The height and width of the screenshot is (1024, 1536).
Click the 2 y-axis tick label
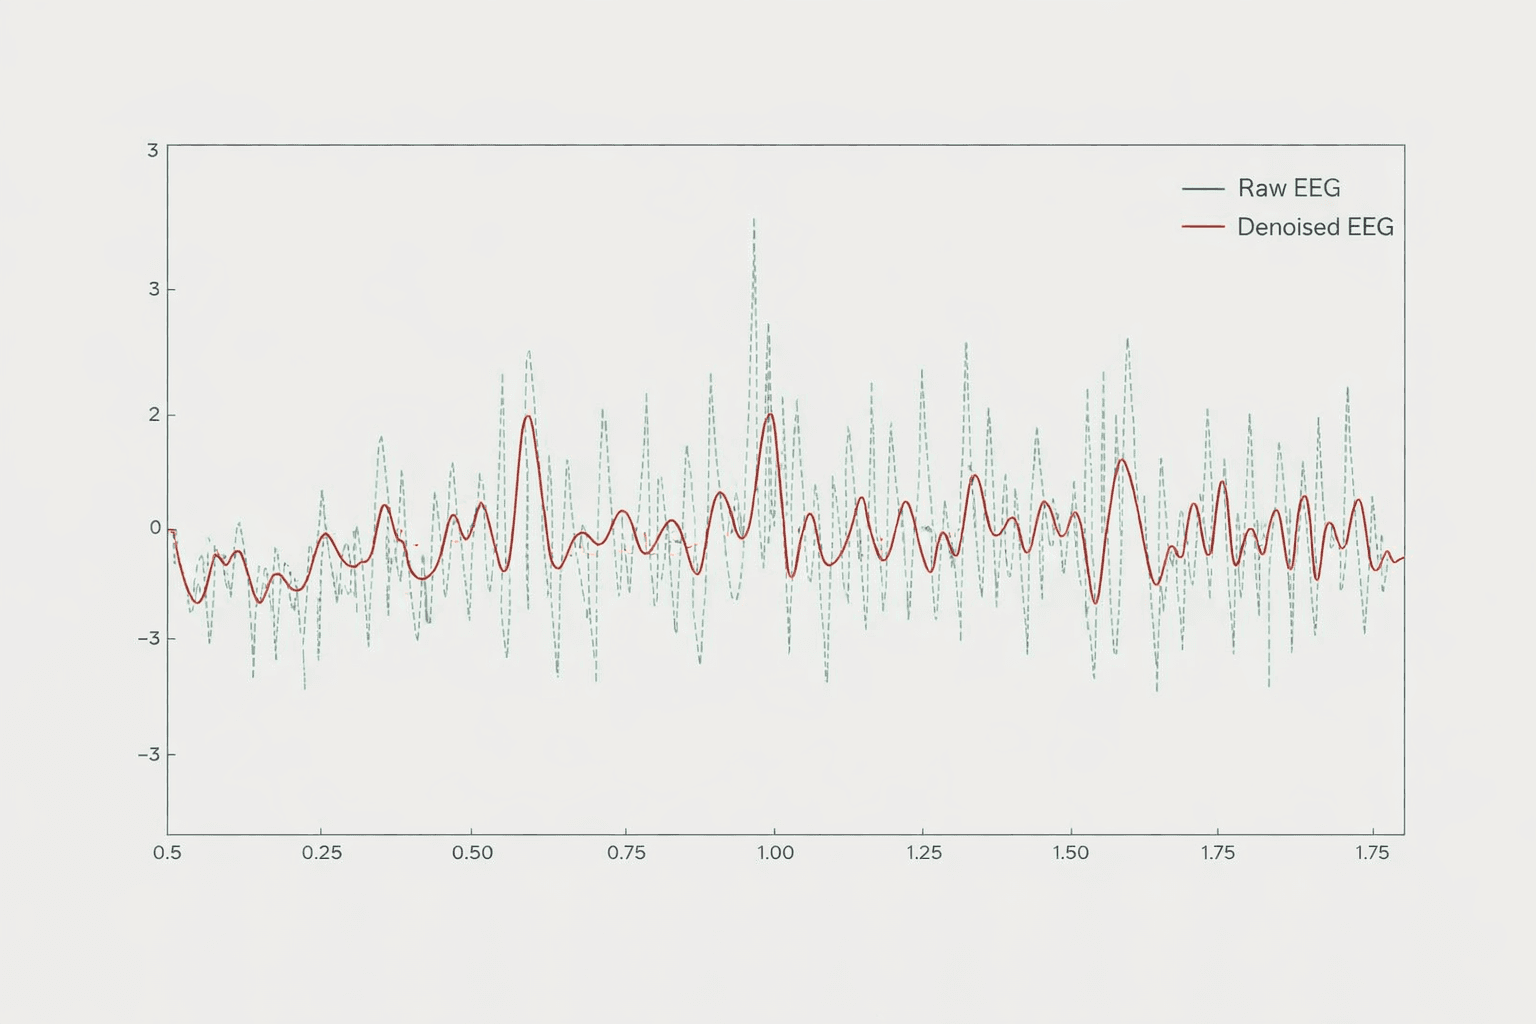coord(154,414)
